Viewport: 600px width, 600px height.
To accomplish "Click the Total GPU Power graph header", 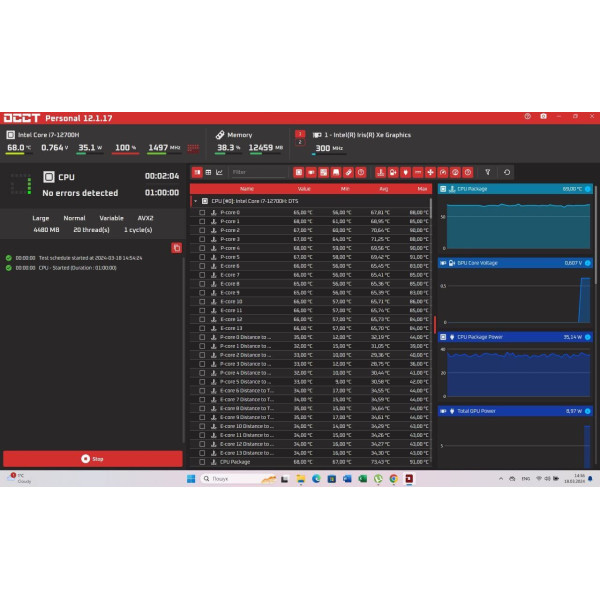I will pos(515,411).
